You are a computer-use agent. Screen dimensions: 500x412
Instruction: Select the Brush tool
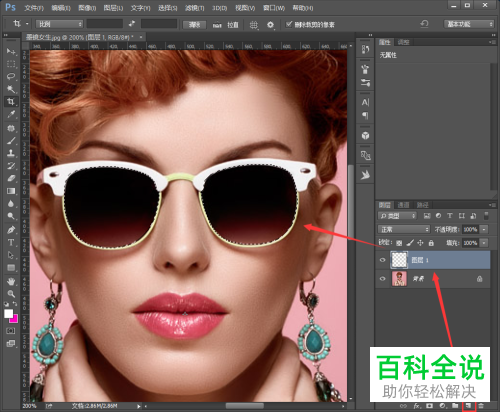11,141
